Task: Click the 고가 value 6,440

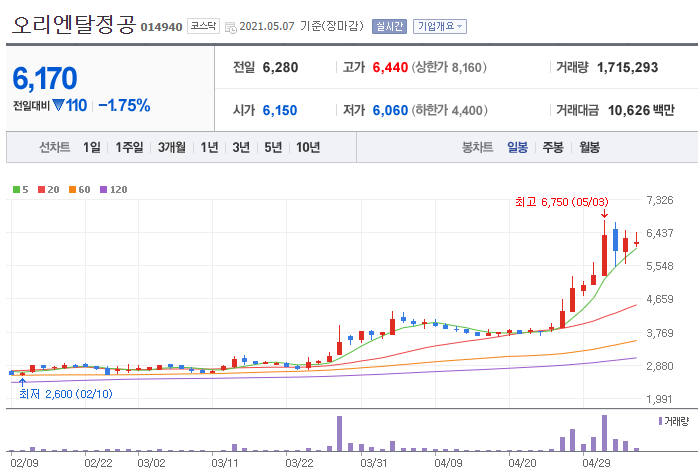Action: [x=390, y=67]
